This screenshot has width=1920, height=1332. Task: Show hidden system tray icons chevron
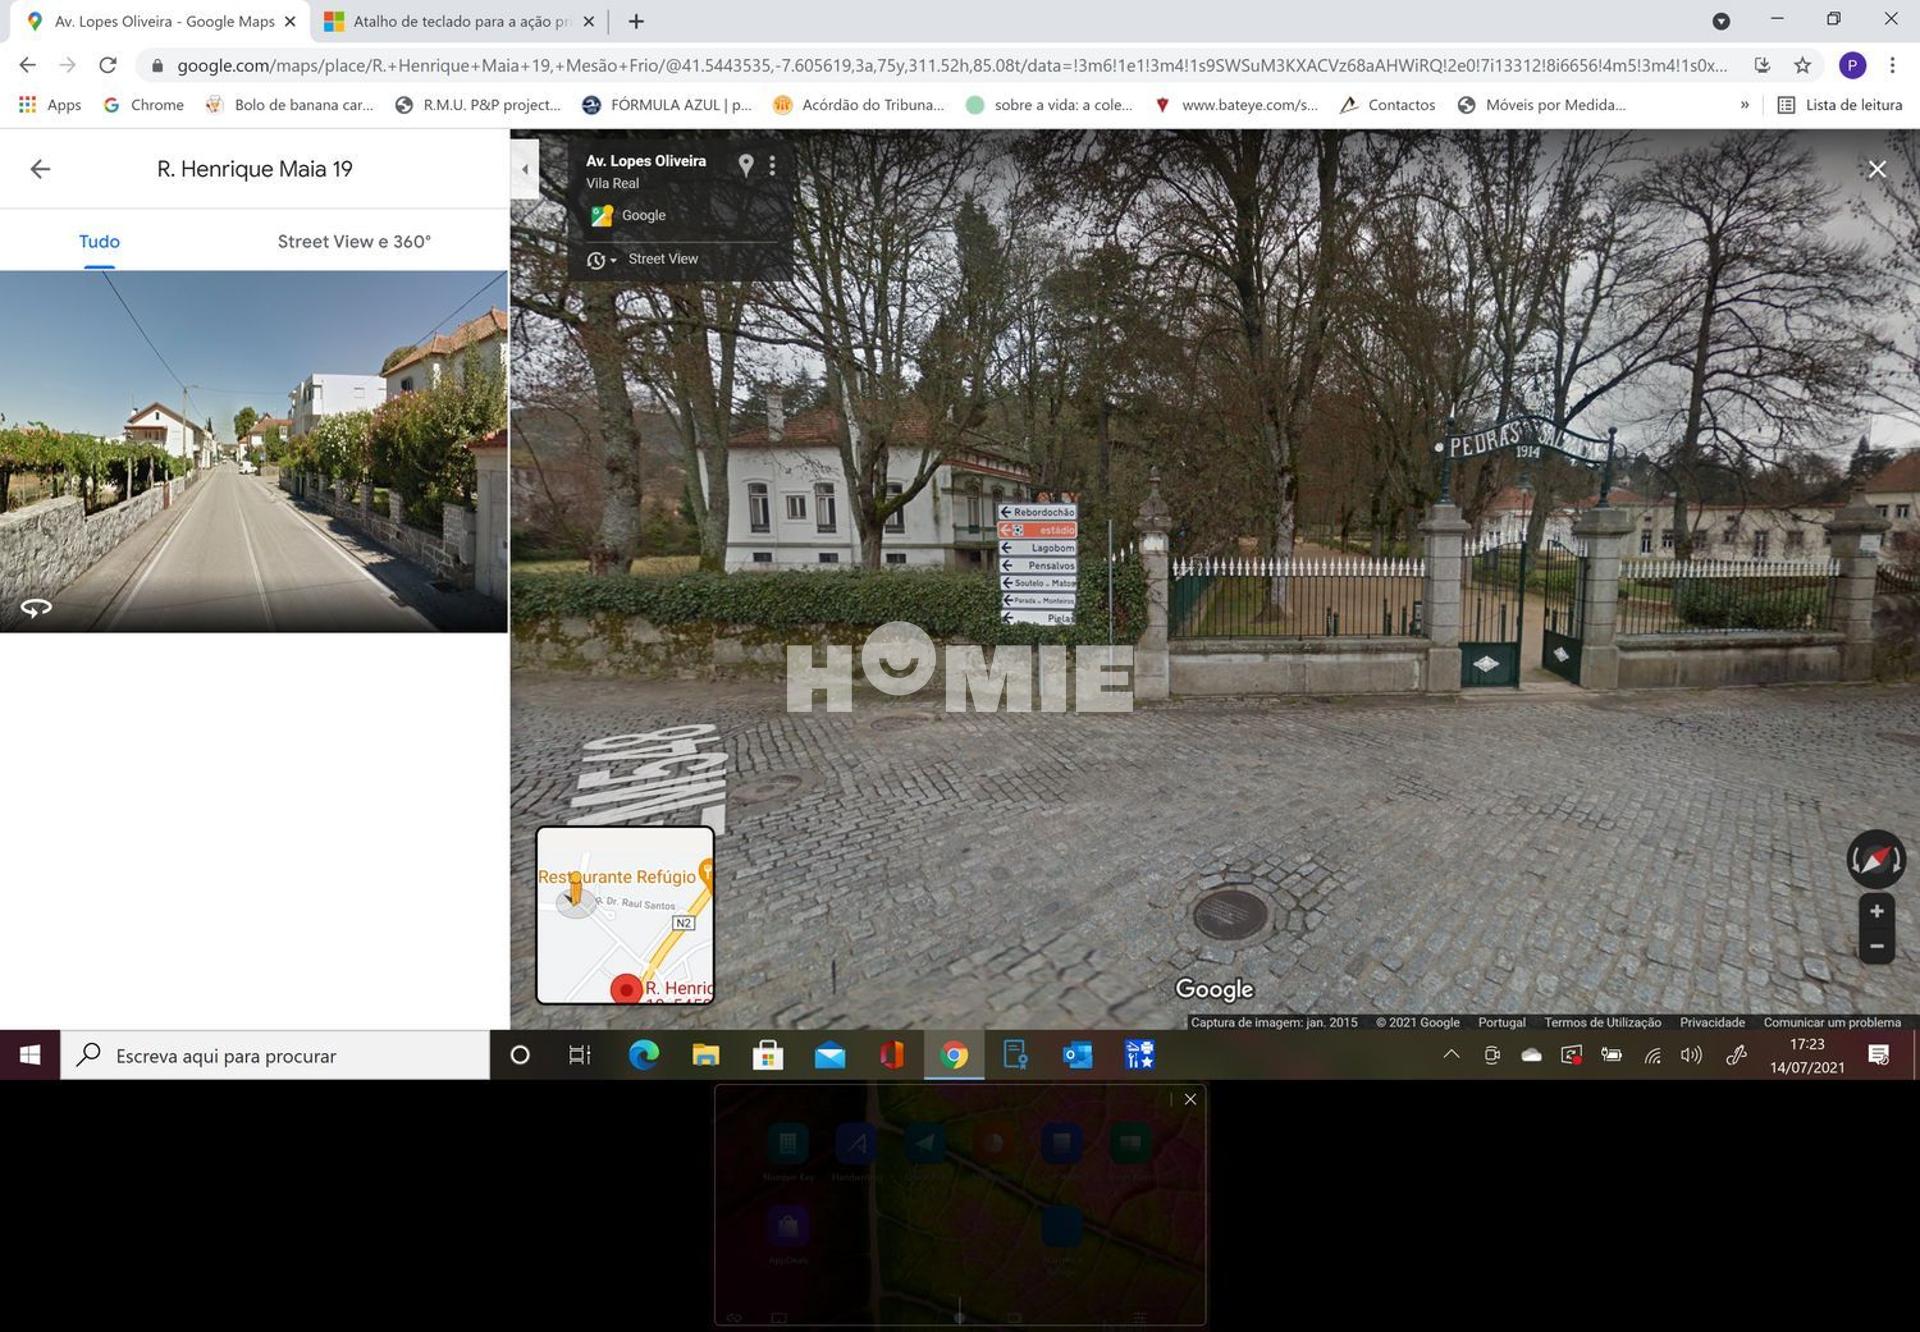click(x=1451, y=1055)
